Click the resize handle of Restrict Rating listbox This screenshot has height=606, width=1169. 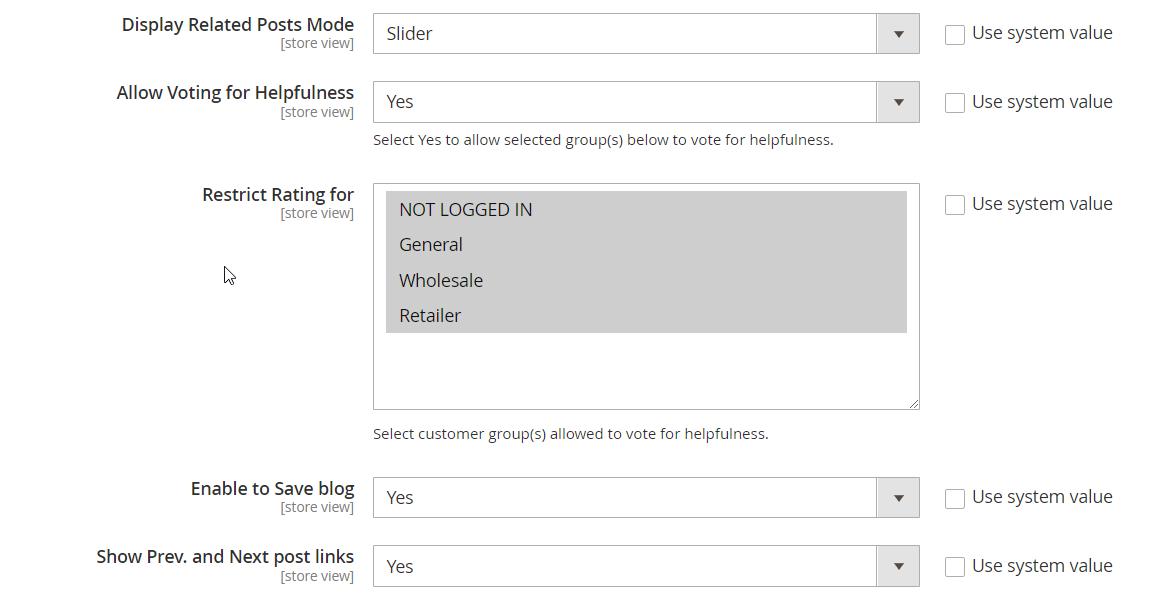click(914, 404)
